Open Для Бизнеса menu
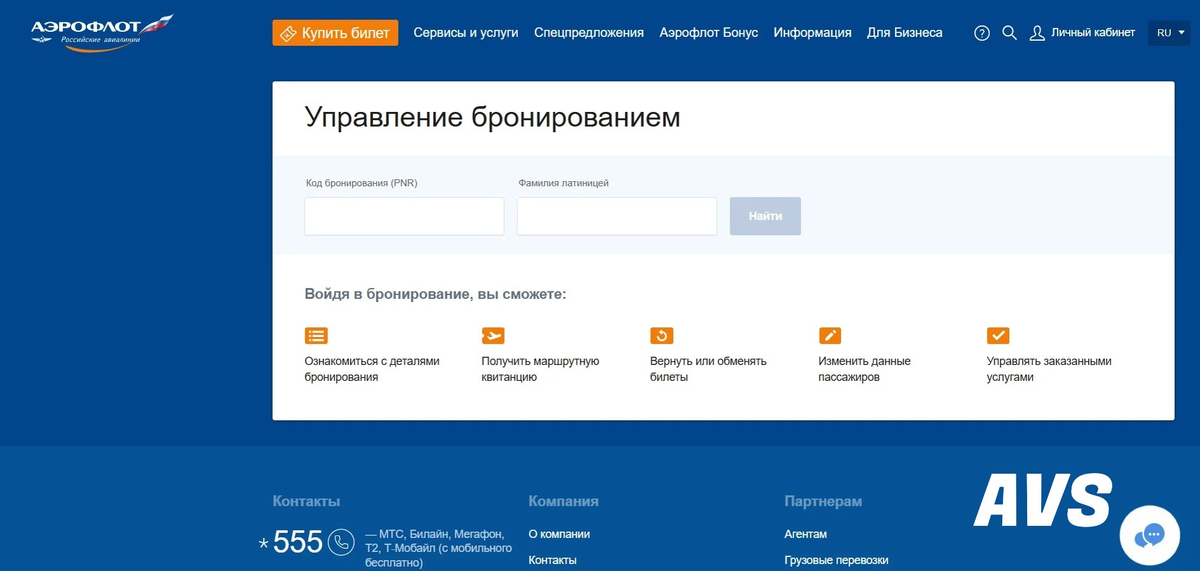 [x=905, y=33]
